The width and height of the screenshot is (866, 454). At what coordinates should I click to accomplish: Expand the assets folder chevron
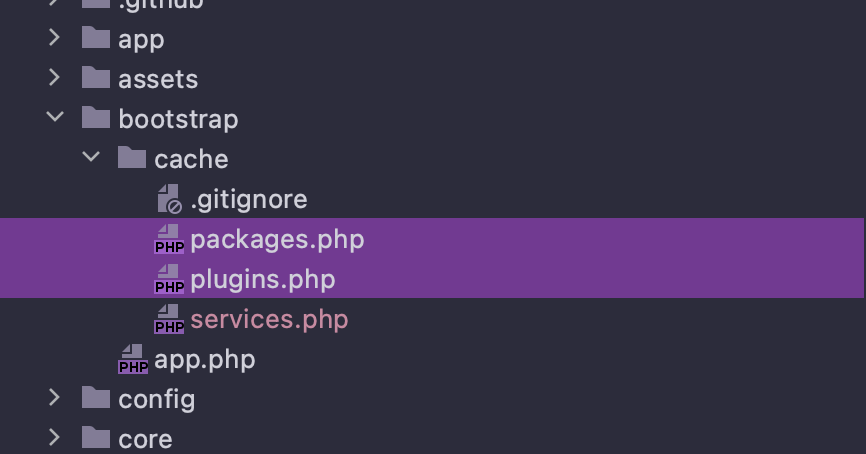click(x=54, y=77)
